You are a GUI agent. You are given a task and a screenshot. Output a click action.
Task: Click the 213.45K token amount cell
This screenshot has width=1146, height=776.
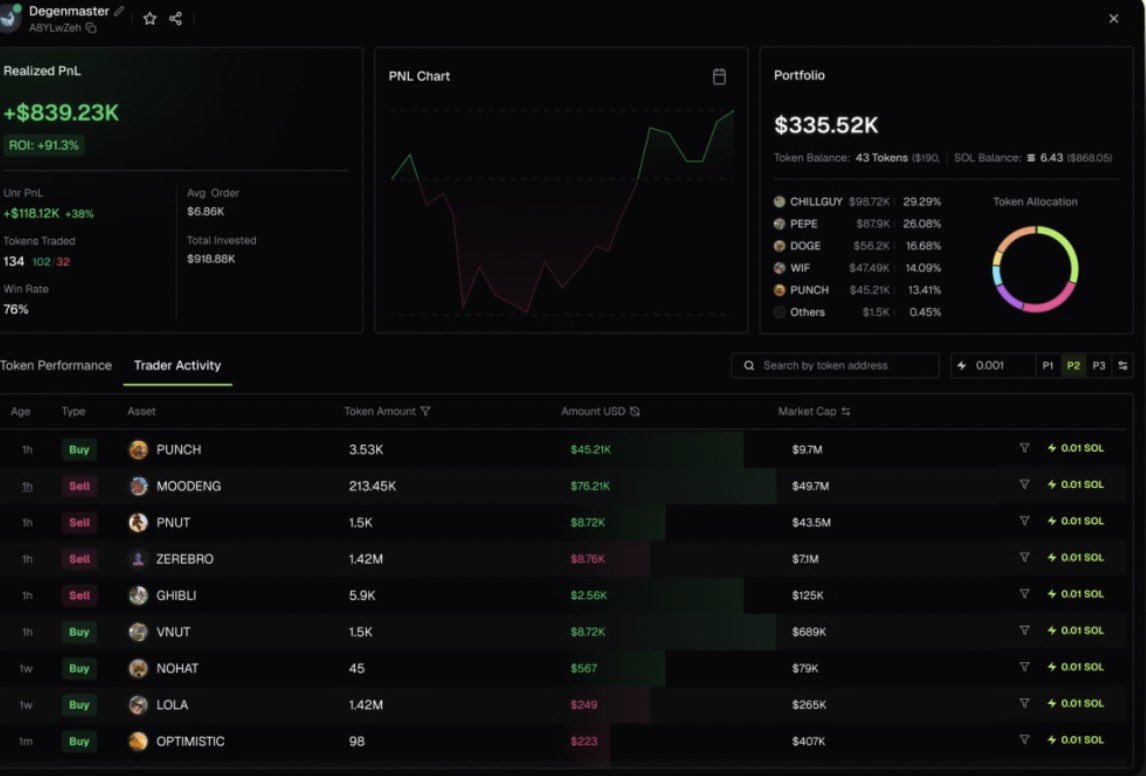click(372, 486)
